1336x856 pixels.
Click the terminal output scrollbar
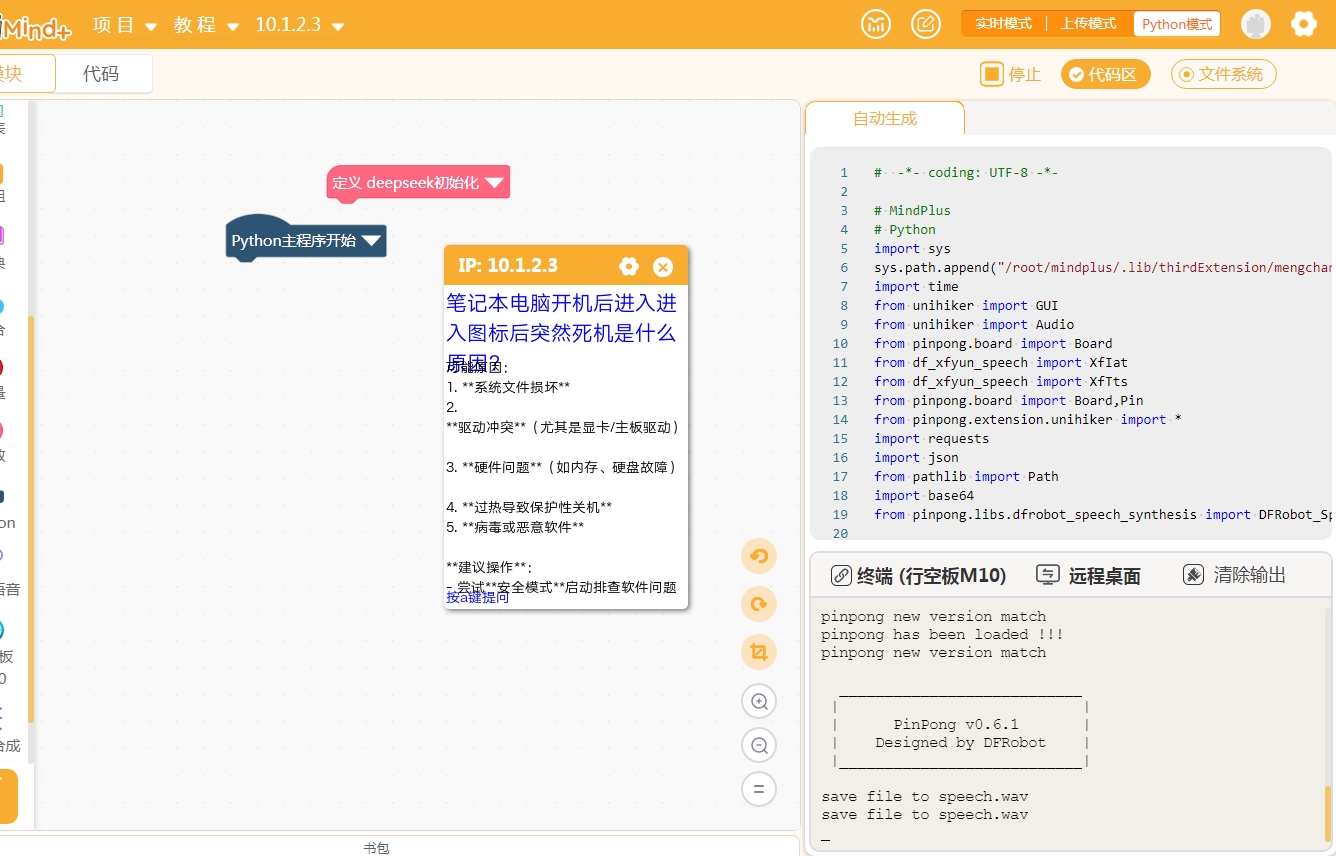pyautogui.click(x=1328, y=812)
